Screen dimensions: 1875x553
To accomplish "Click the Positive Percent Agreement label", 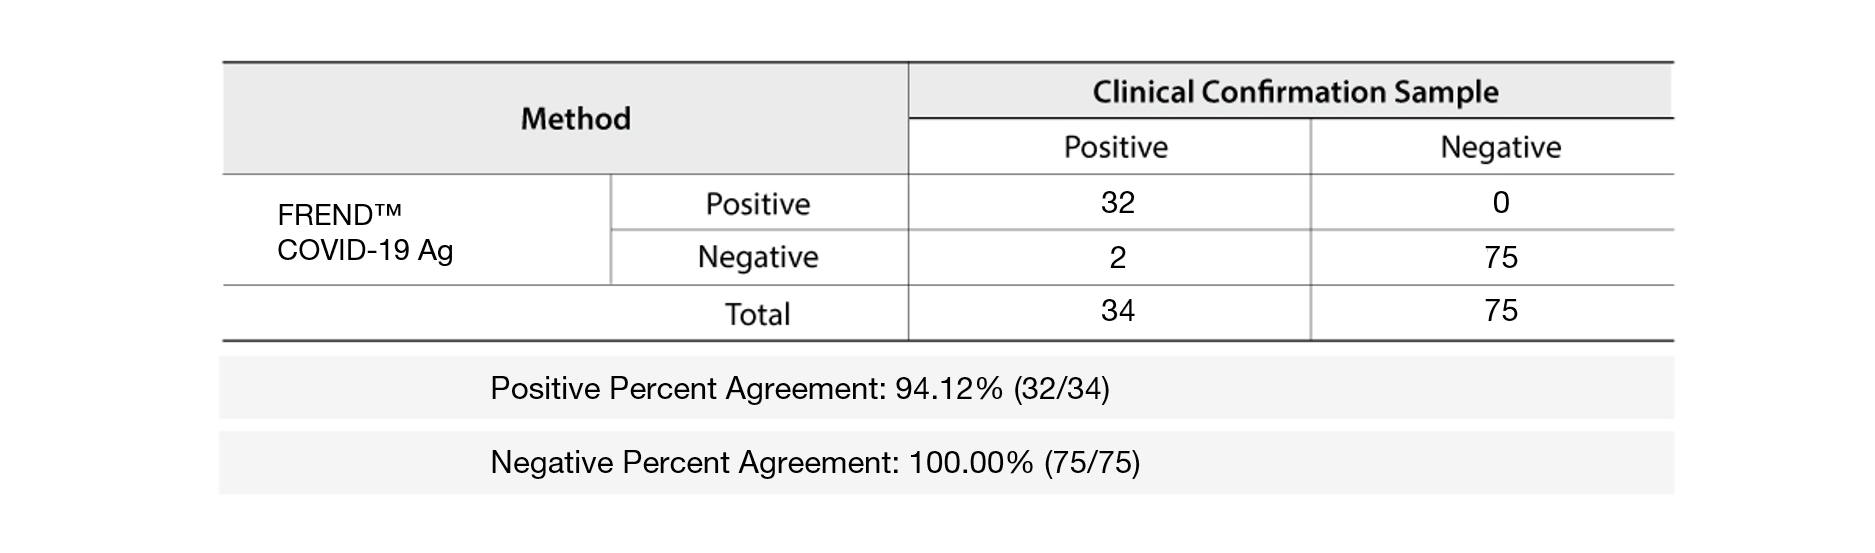I will pos(687,388).
